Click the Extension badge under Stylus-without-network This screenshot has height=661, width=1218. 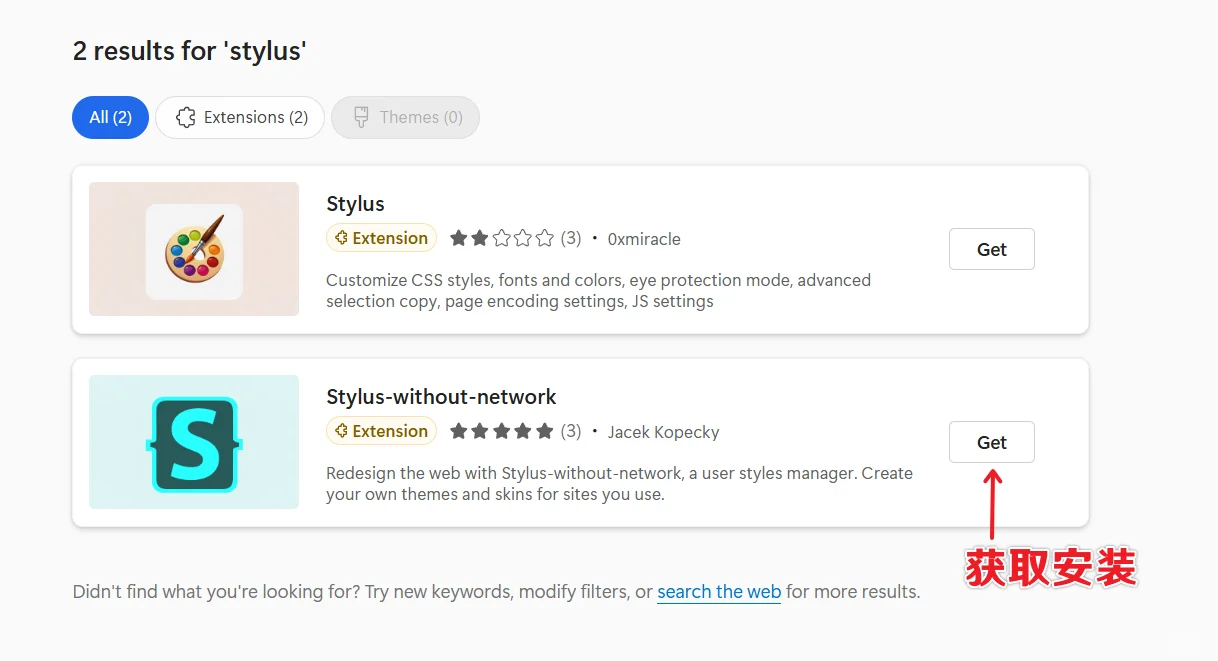(x=381, y=431)
